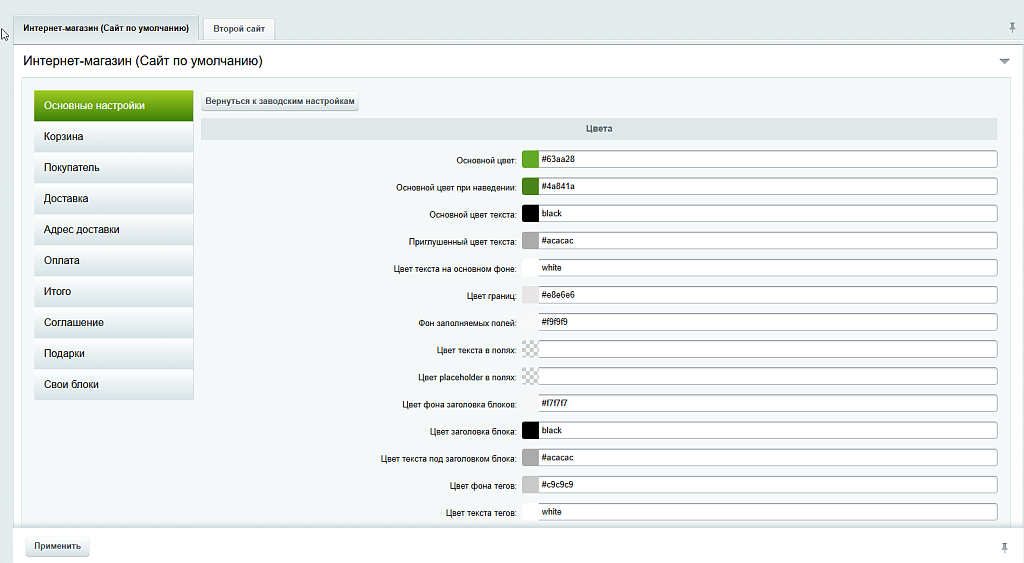Focus the Цвет фона тегов field
The height and width of the screenshot is (563, 1024).
click(768, 485)
